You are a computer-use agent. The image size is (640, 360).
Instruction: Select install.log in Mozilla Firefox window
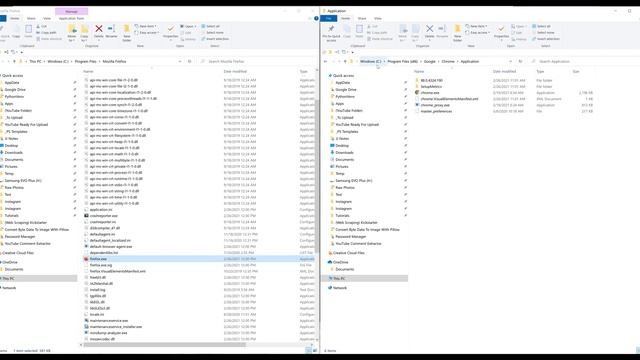coord(97,290)
